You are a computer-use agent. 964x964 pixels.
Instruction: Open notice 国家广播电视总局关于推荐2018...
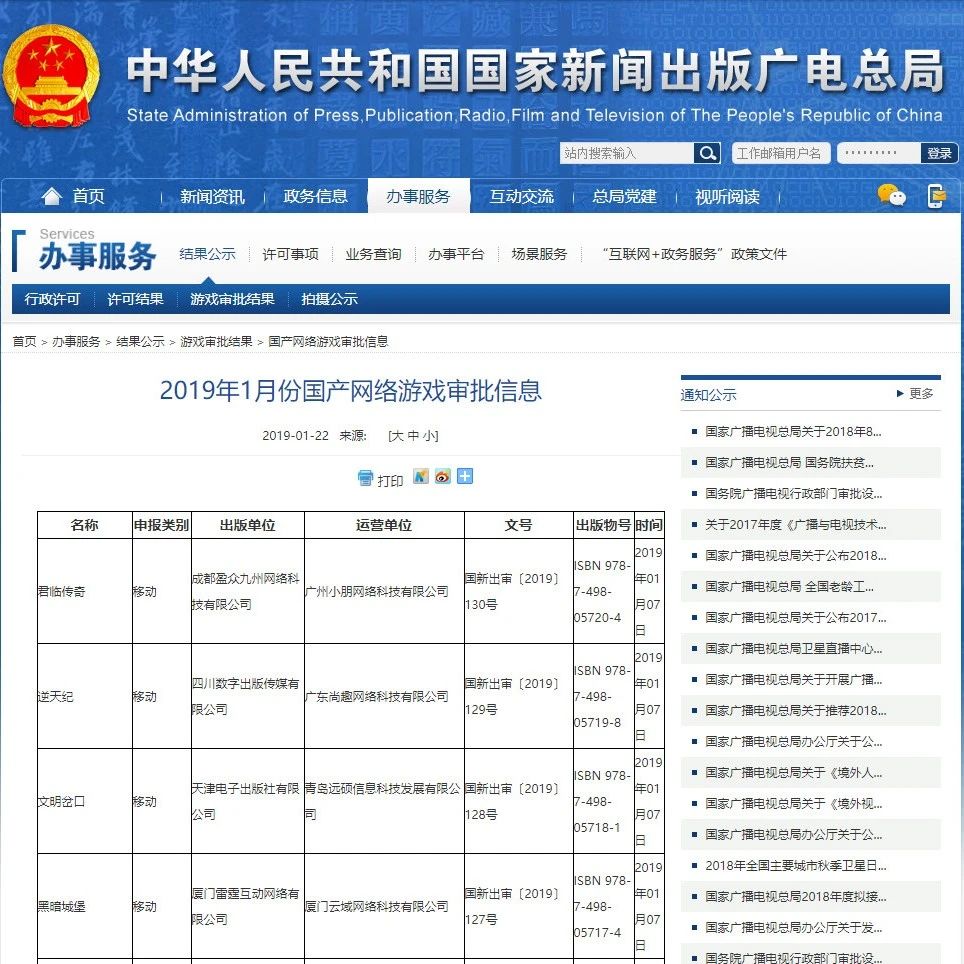click(x=796, y=711)
